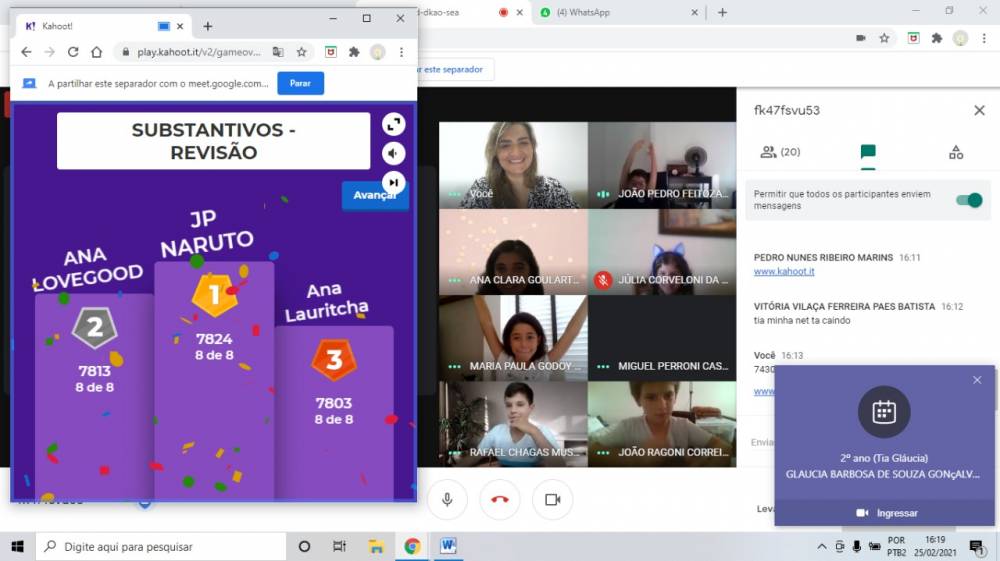
Task: Click Parar to stop sharing
Action: (300, 83)
